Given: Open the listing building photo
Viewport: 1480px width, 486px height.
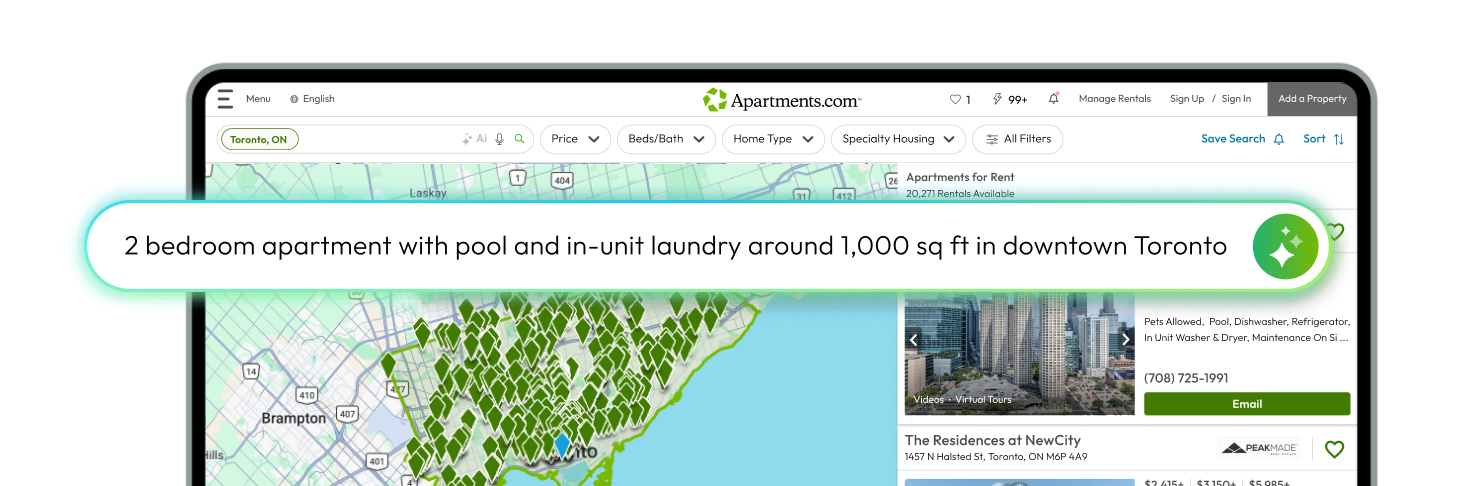Looking at the screenshot, I should 1020,353.
